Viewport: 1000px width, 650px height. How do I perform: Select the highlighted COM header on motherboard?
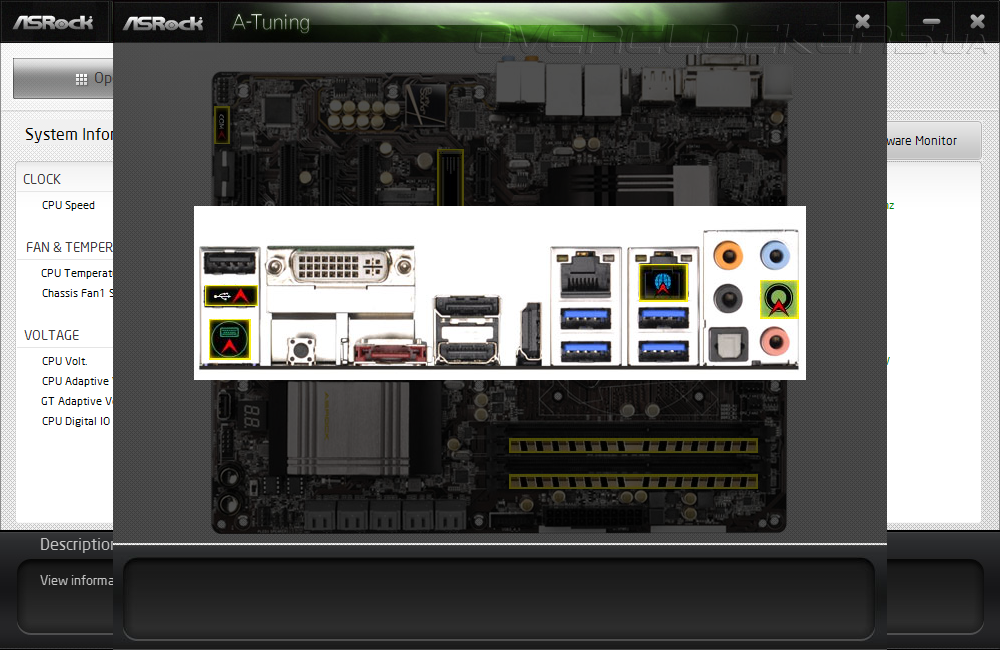click(x=221, y=125)
